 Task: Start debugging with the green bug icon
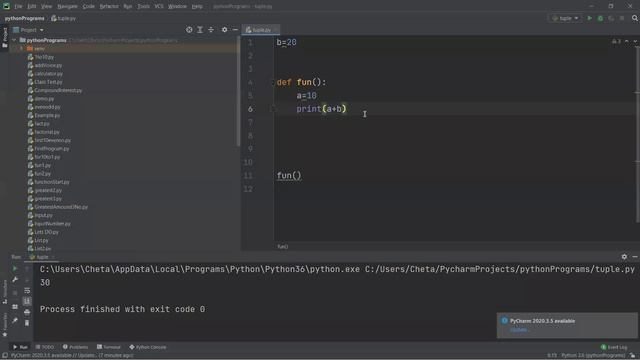(x=600, y=18)
